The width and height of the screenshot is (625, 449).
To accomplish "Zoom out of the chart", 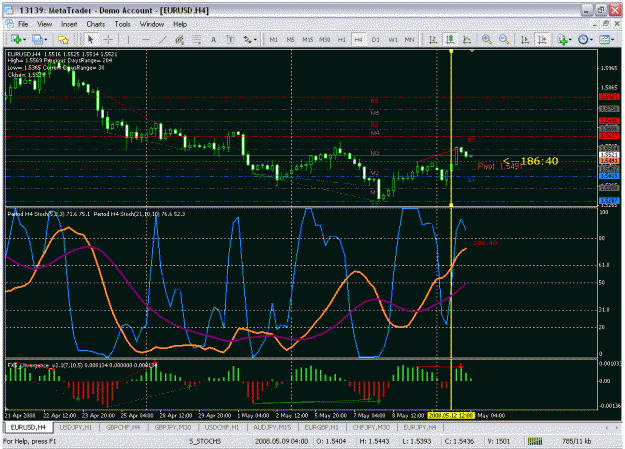I will coord(503,39).
